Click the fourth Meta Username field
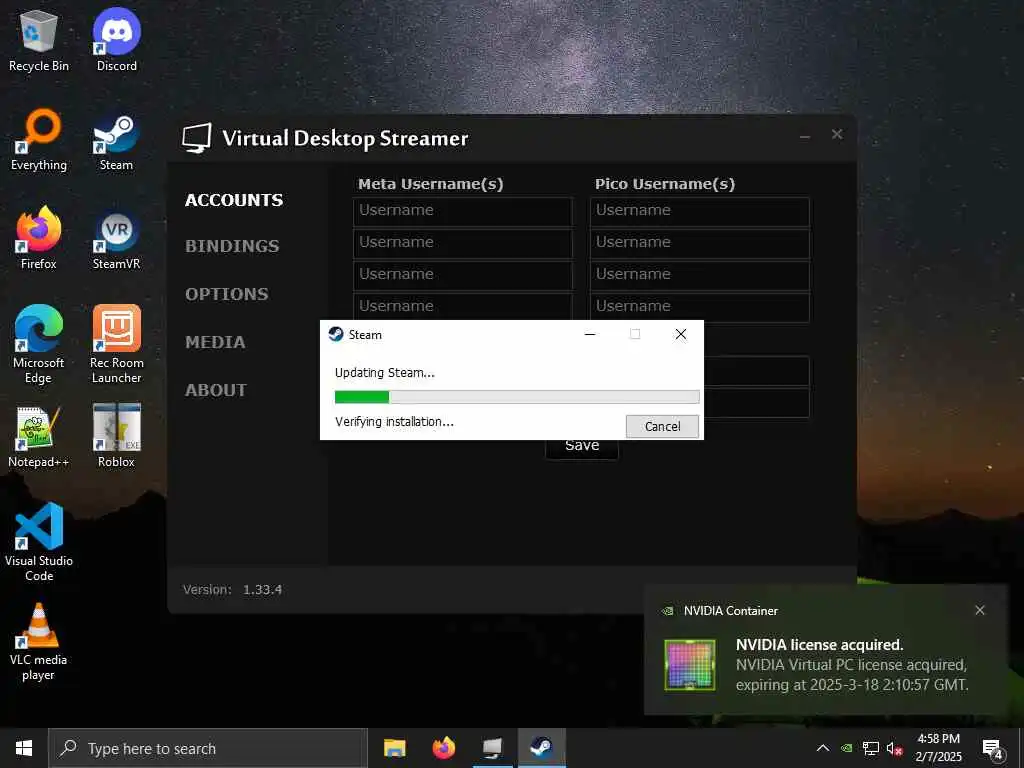Viewport: 1024px width, 768px height. coord(462,307)
